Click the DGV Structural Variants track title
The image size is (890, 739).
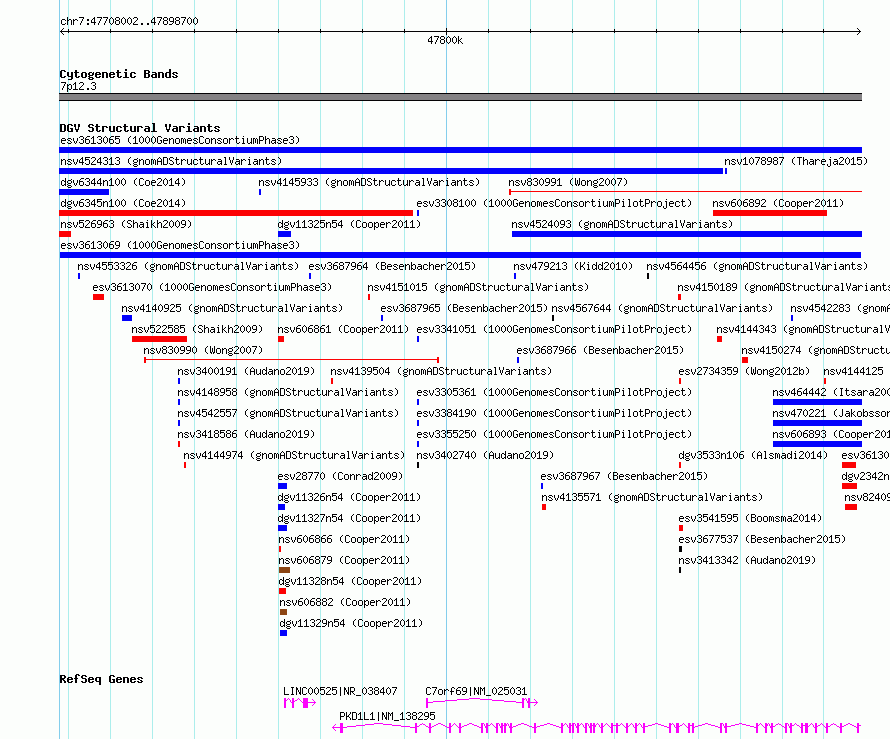pos(140,128)
